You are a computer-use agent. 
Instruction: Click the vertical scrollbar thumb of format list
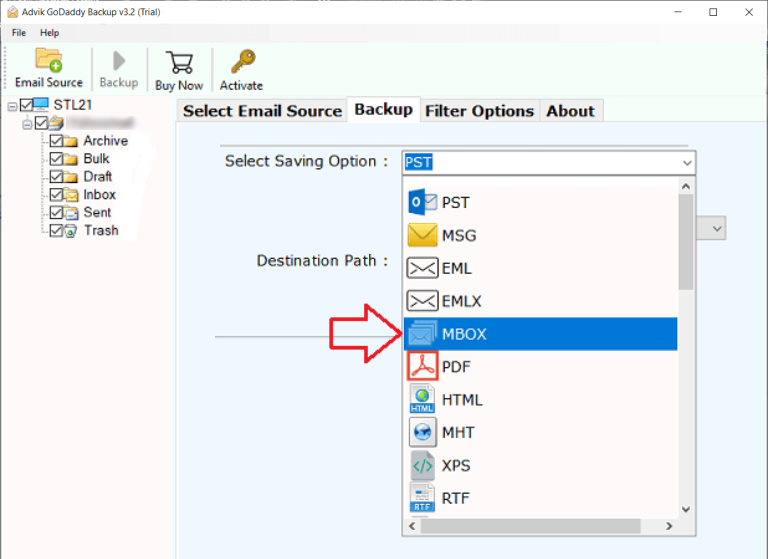(x=686, y=242)
